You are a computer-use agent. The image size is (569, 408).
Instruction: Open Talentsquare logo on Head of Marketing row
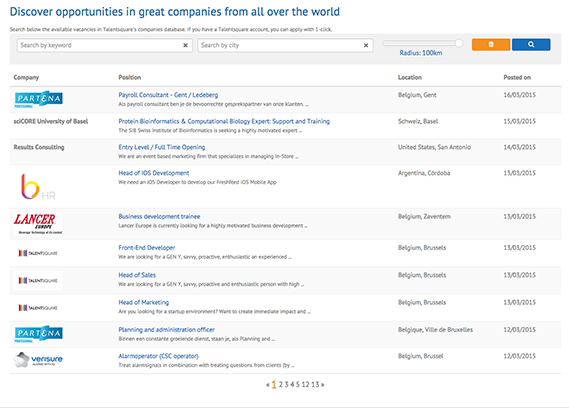(38, 308)
